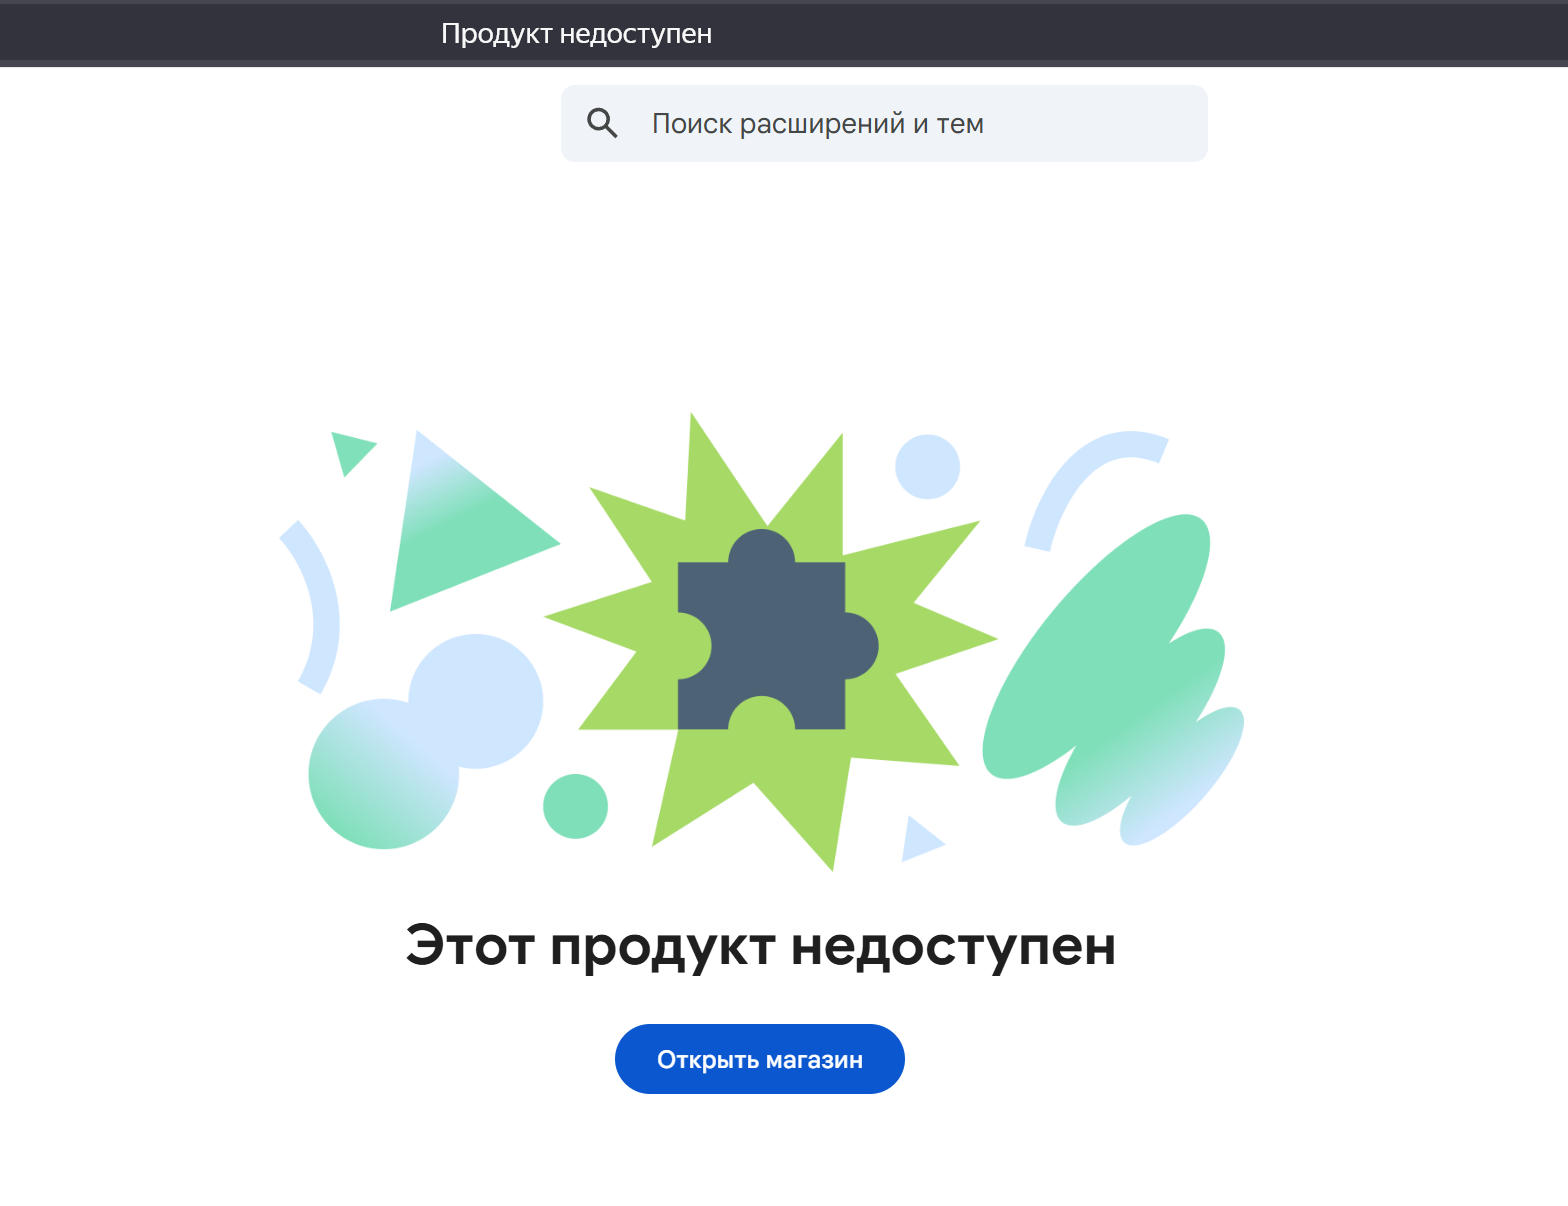Click the small solid green circle
This screenshot has width=1568, height=1206.
coord(575,806)
